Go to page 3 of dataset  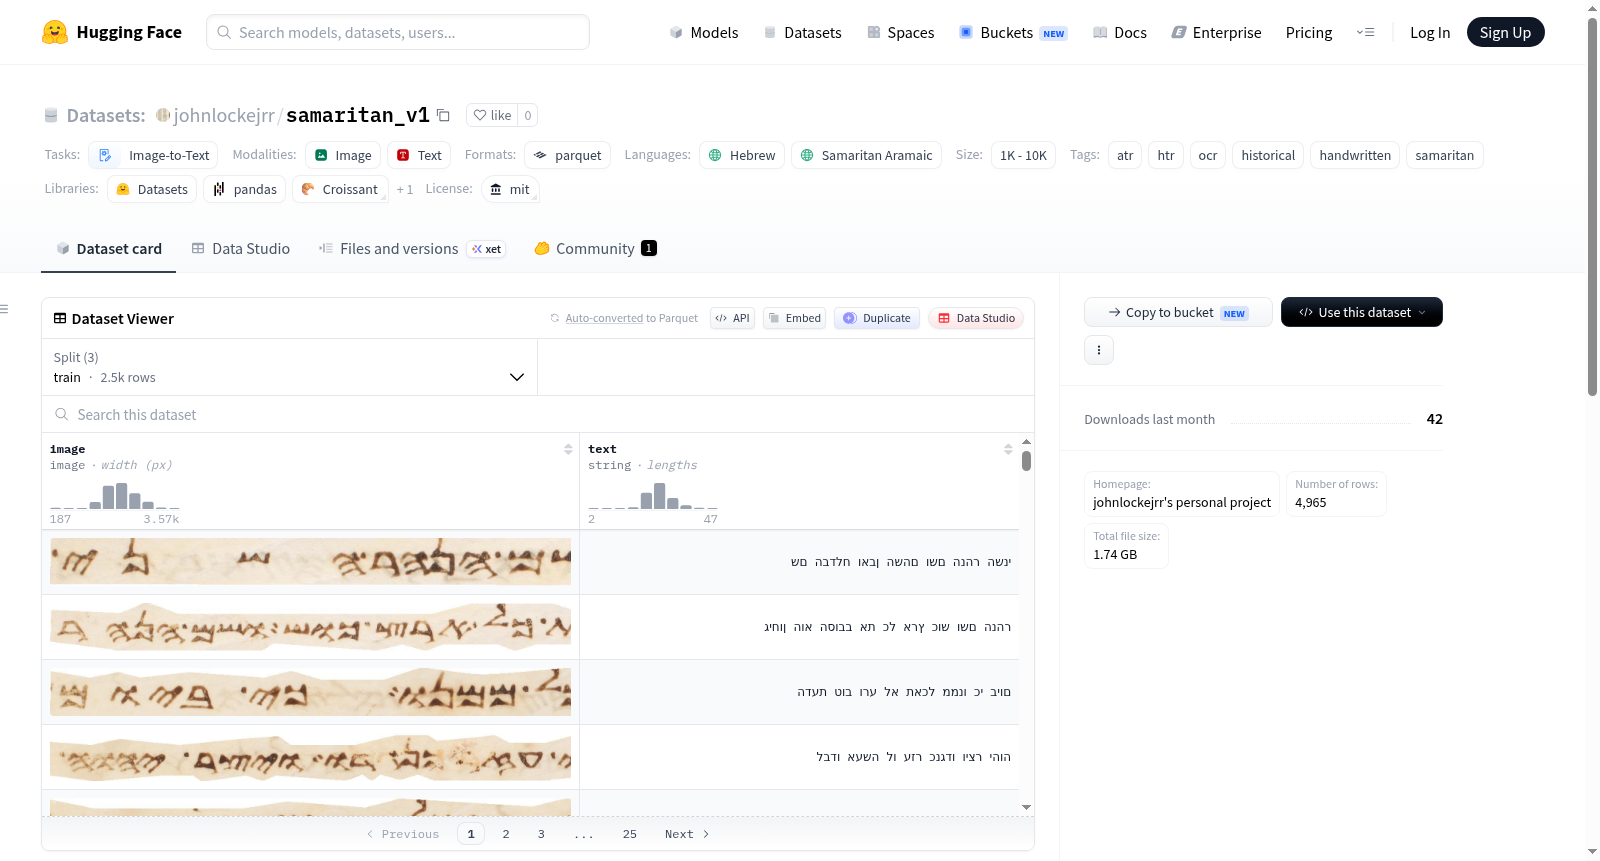[x=541, y=834]
